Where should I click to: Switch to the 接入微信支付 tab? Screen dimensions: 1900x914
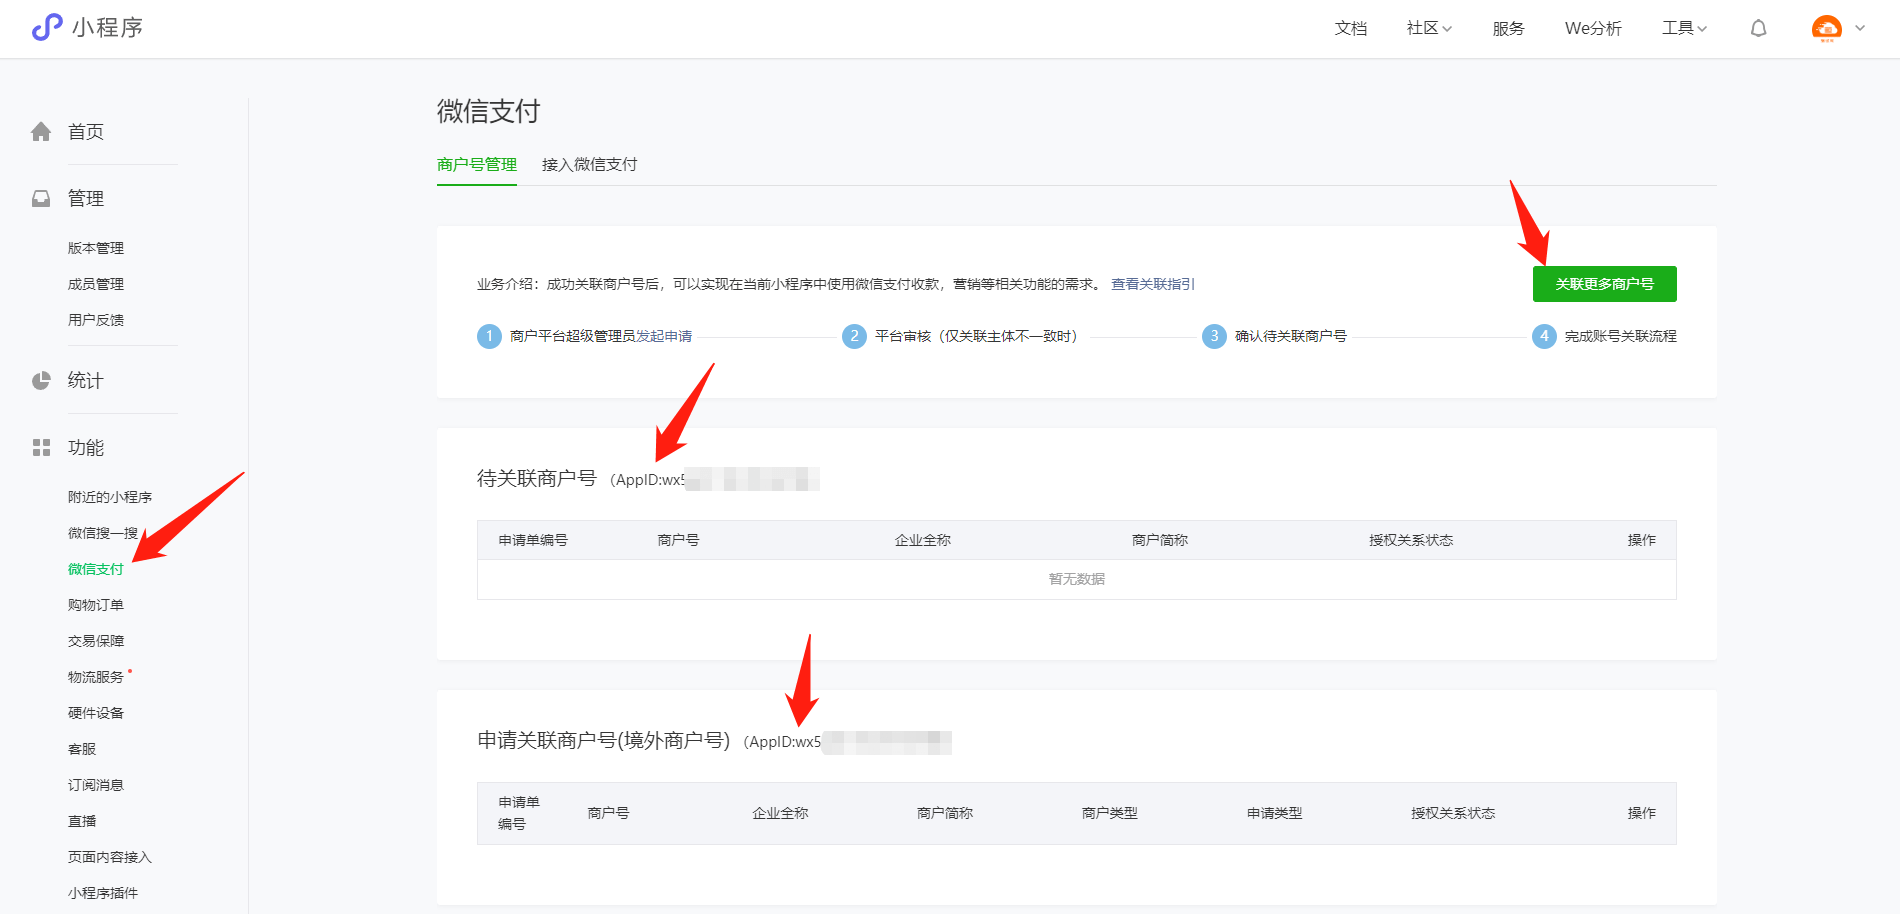tap(589, 165)
